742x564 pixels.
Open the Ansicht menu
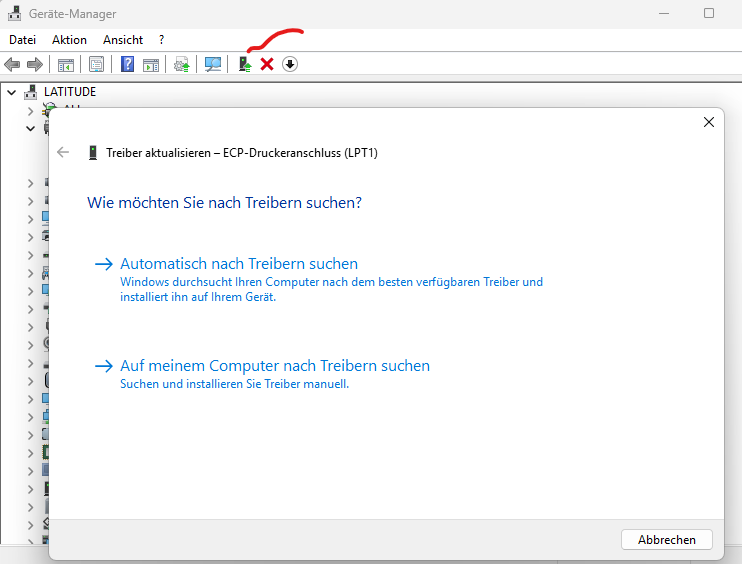pos(123,40)
